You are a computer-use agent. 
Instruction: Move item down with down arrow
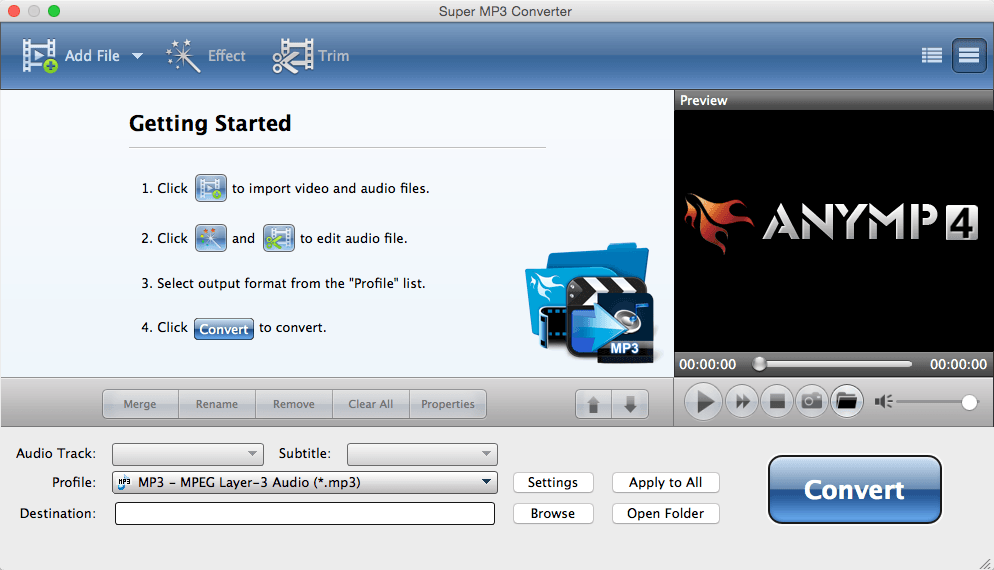pyautogui.click(x=630, y=404)
